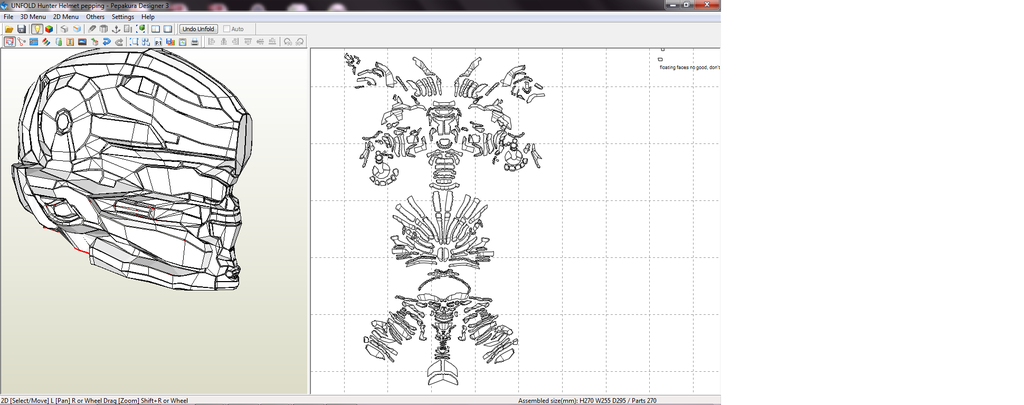Open the Settings menu

point(122,17)
